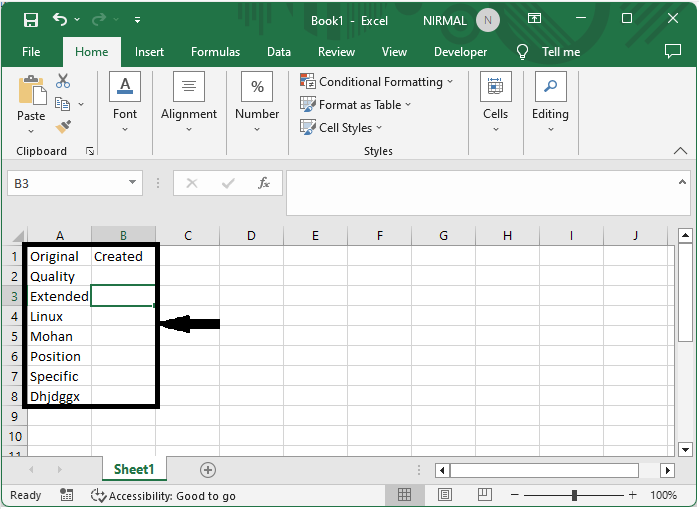Adjust the zoom slider handle

[575, 495]
